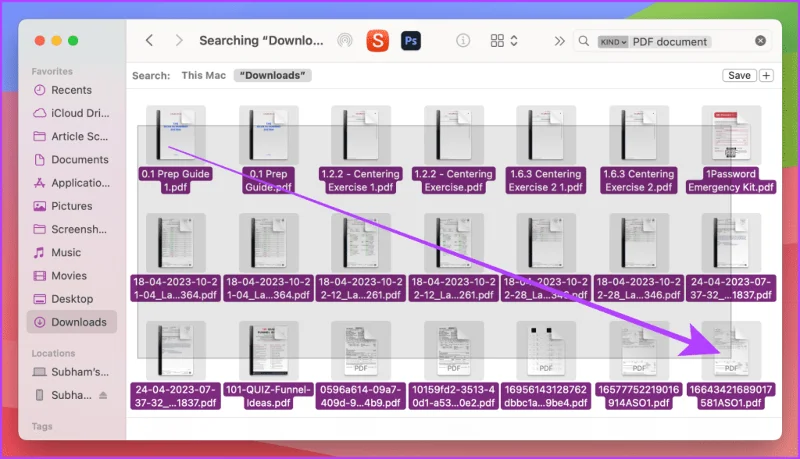This screenshot has width=800, height=459.
Task: Select Downloads in the sidebar
Action: coord(71,322)
